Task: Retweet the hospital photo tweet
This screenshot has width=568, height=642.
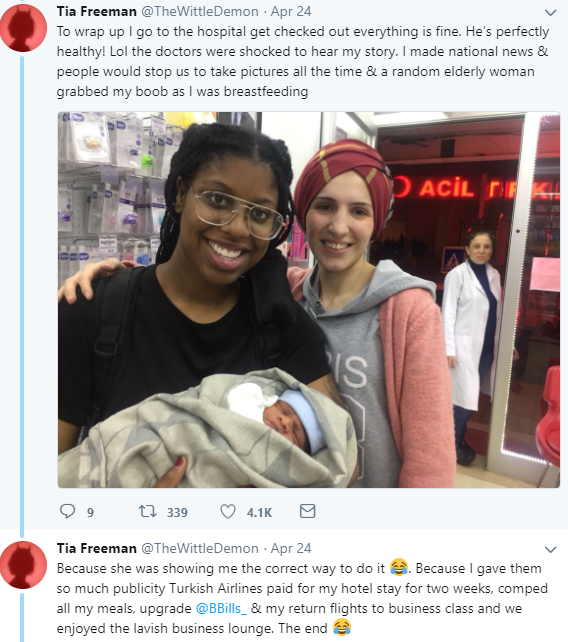Action: [147, 511]
